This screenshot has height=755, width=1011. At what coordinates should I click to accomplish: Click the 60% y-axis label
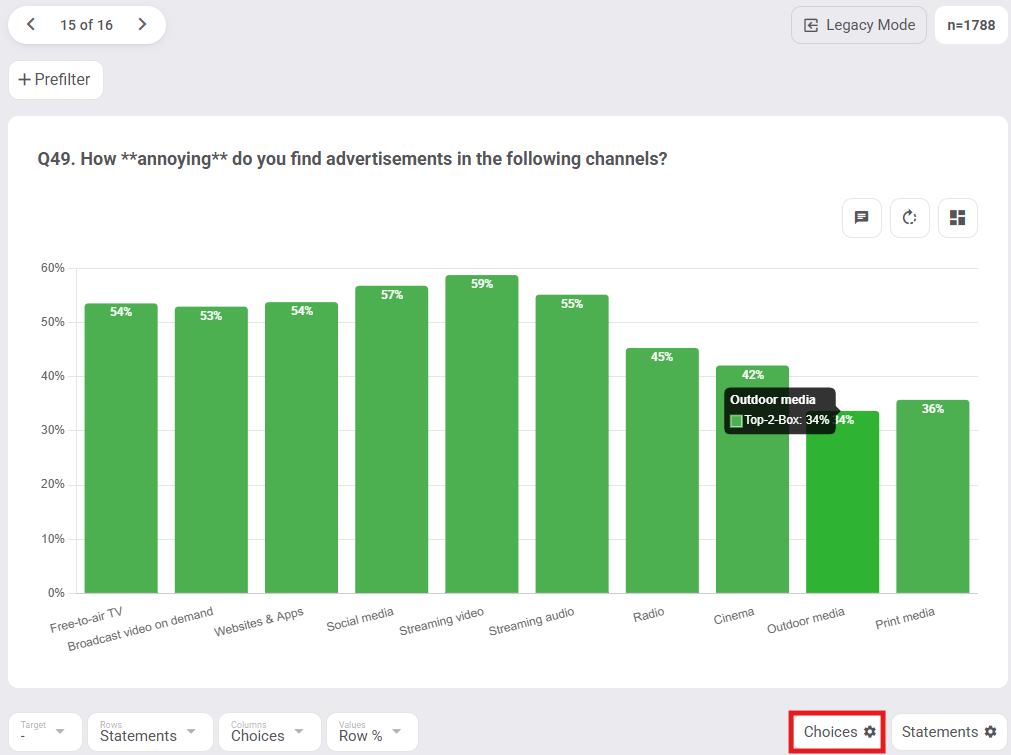53,268
